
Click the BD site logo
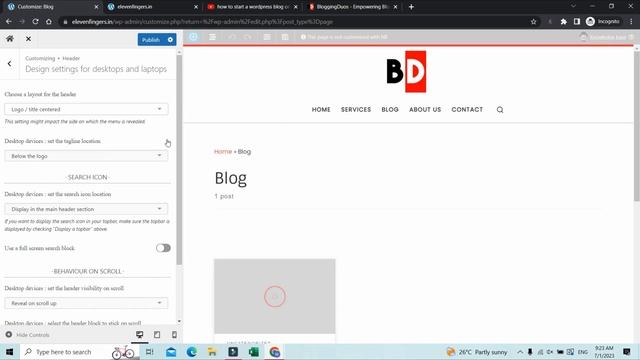[407, 72]
